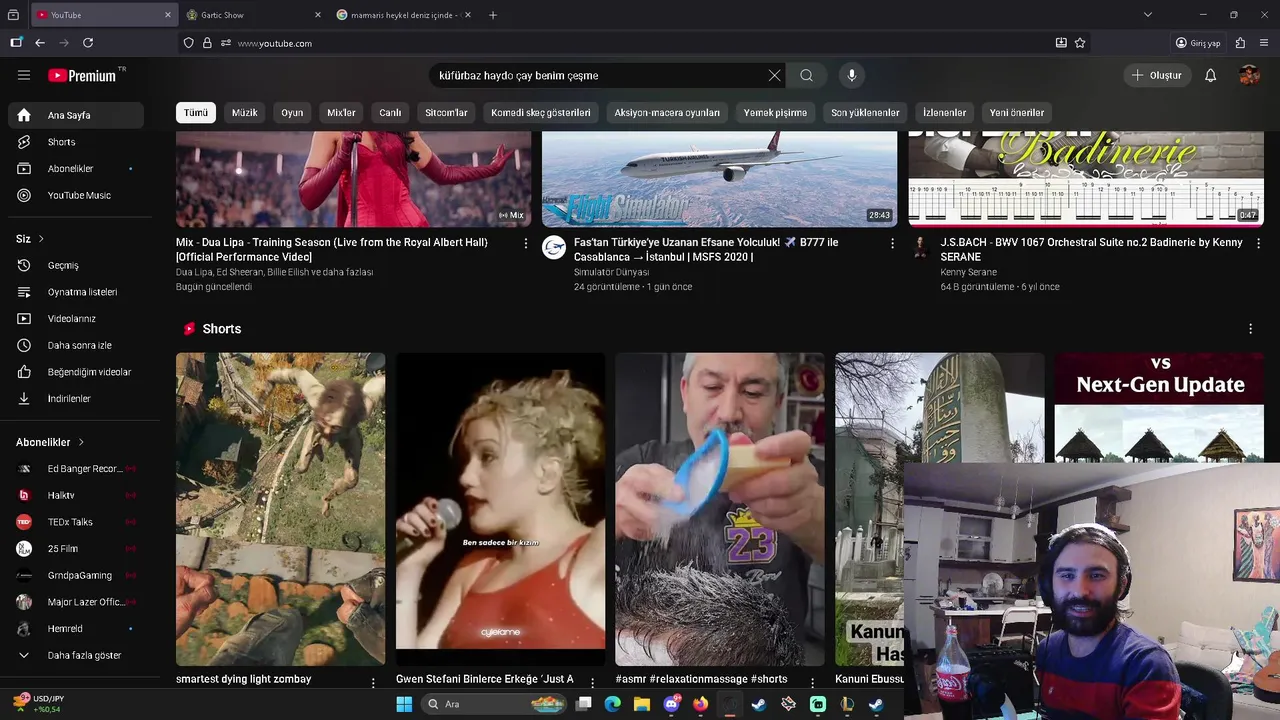Viewport: 1280px width, 720px height.
Task: Open Shorts from the sidebar
Action: (76, 142)
